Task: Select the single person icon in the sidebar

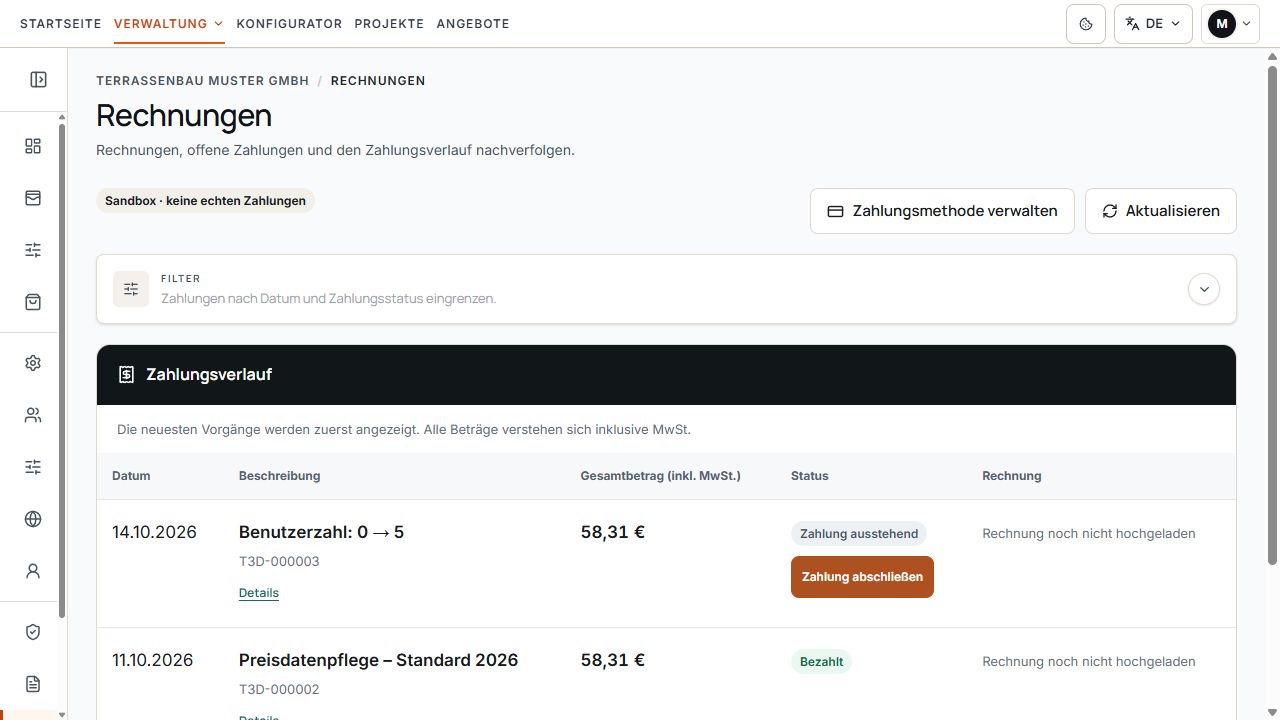Action: point(33,571)
